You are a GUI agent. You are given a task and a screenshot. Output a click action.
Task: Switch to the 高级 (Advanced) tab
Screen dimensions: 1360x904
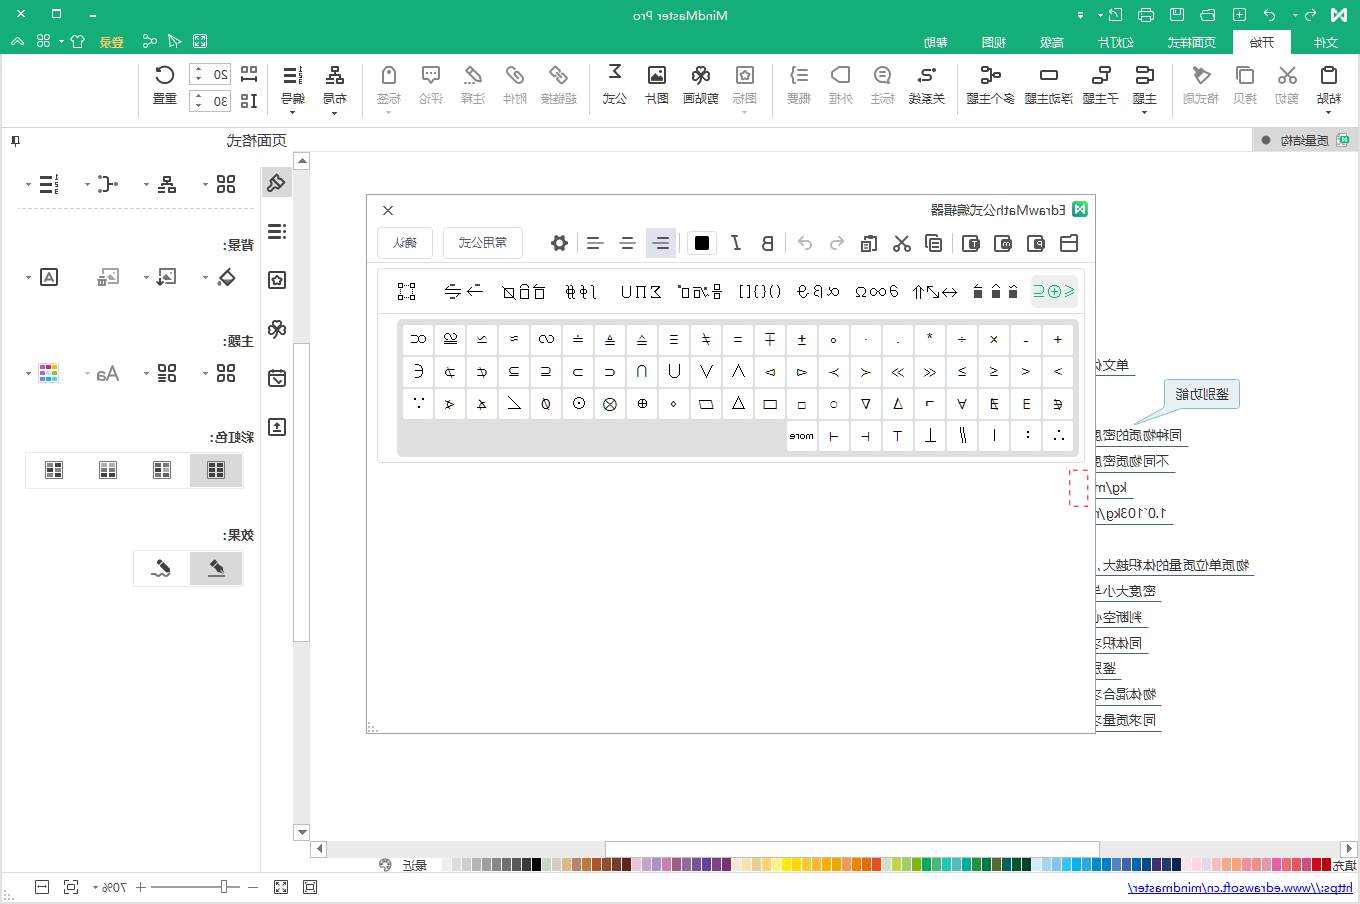[1052, 42]
